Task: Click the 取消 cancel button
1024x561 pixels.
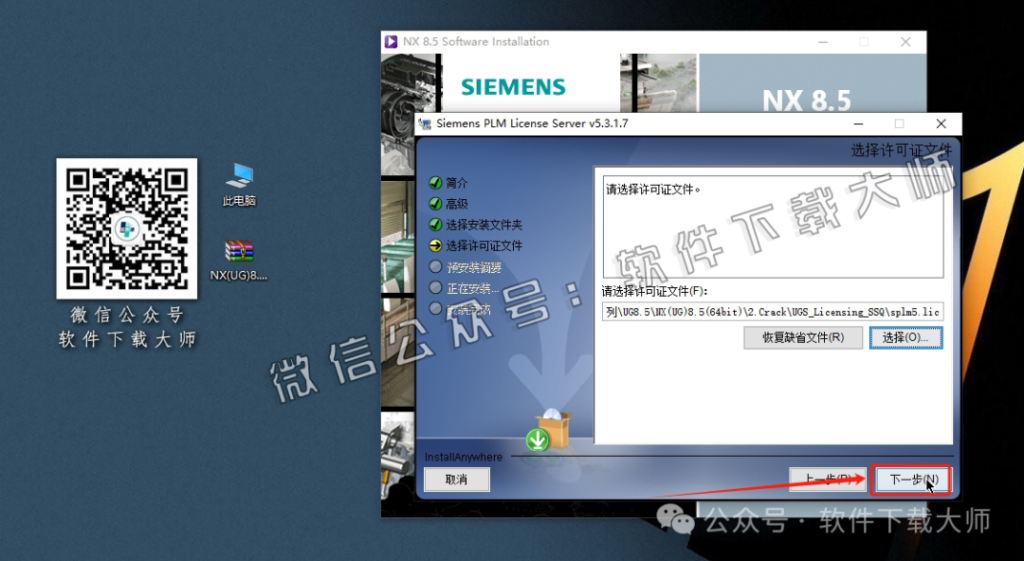Action: click(456, 479)
